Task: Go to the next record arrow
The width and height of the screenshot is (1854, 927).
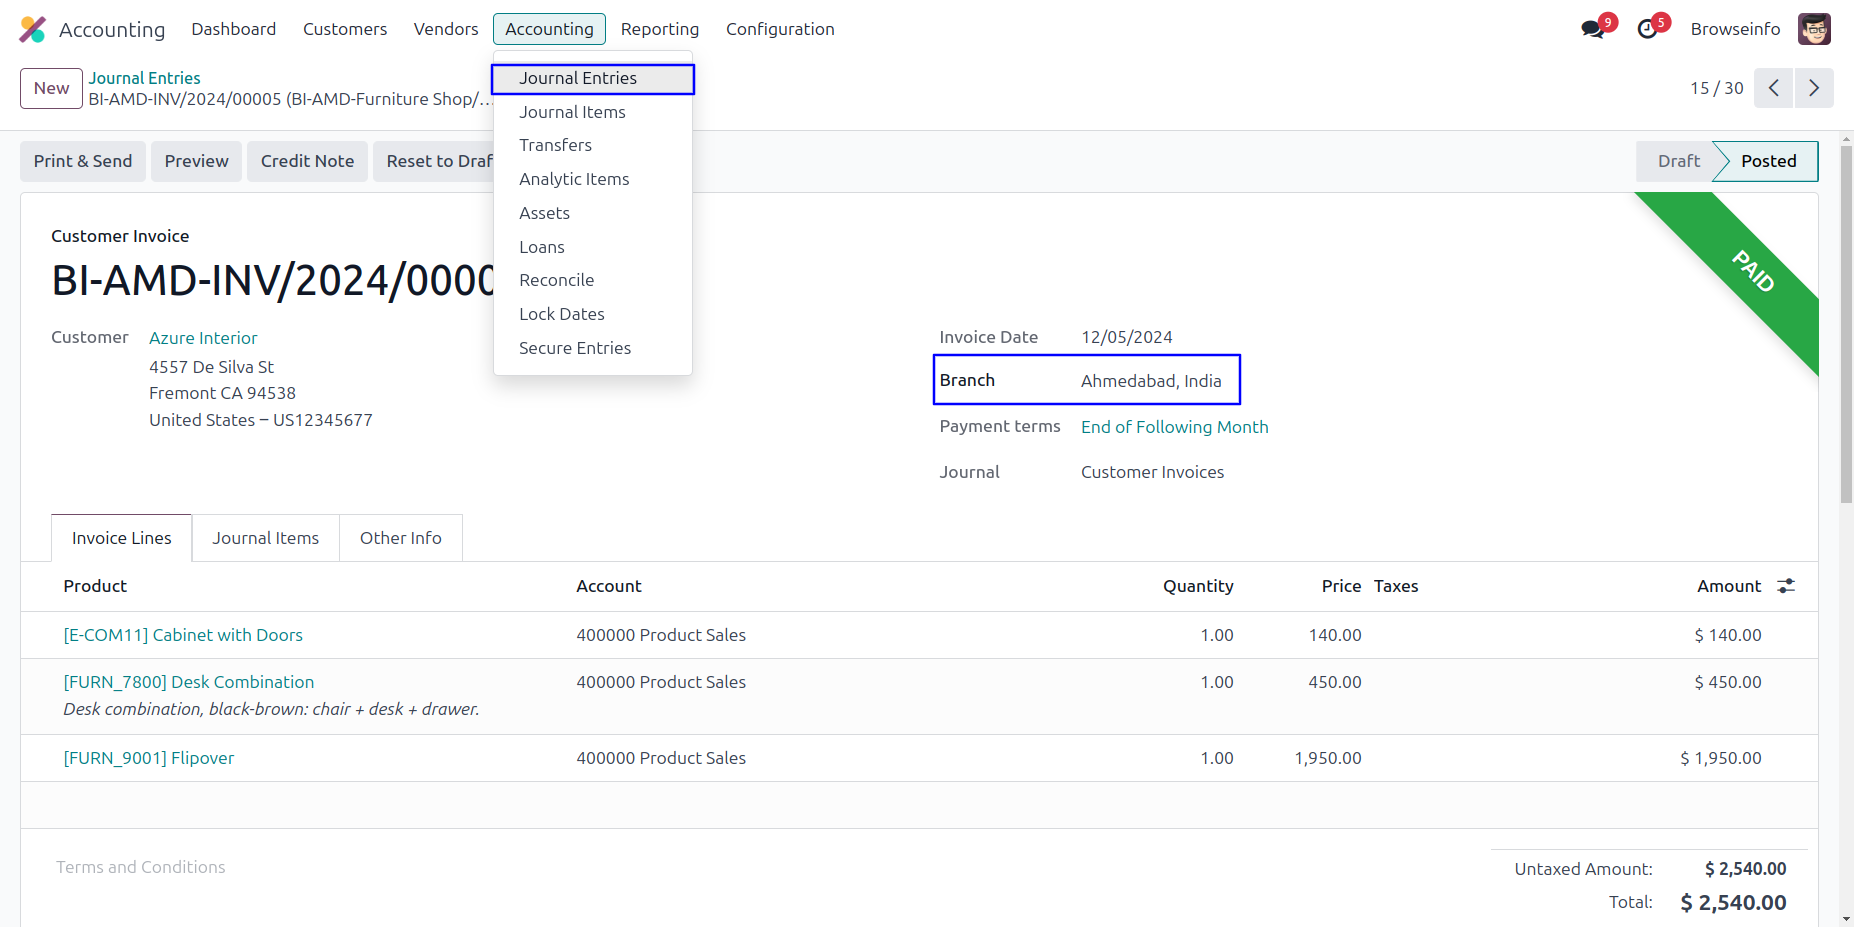Action: point(1814,88)
